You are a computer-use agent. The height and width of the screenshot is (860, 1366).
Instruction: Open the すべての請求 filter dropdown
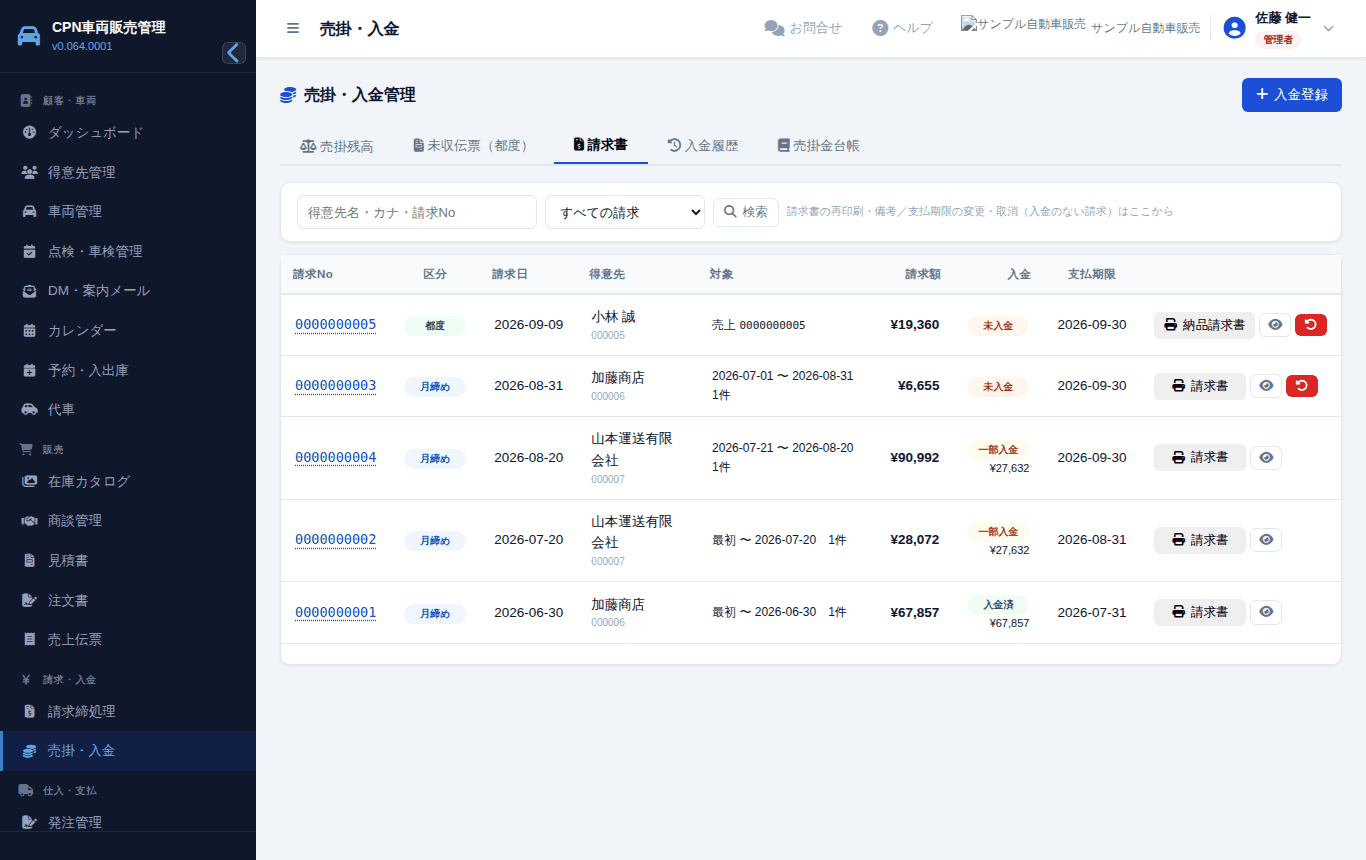[625, 212]
